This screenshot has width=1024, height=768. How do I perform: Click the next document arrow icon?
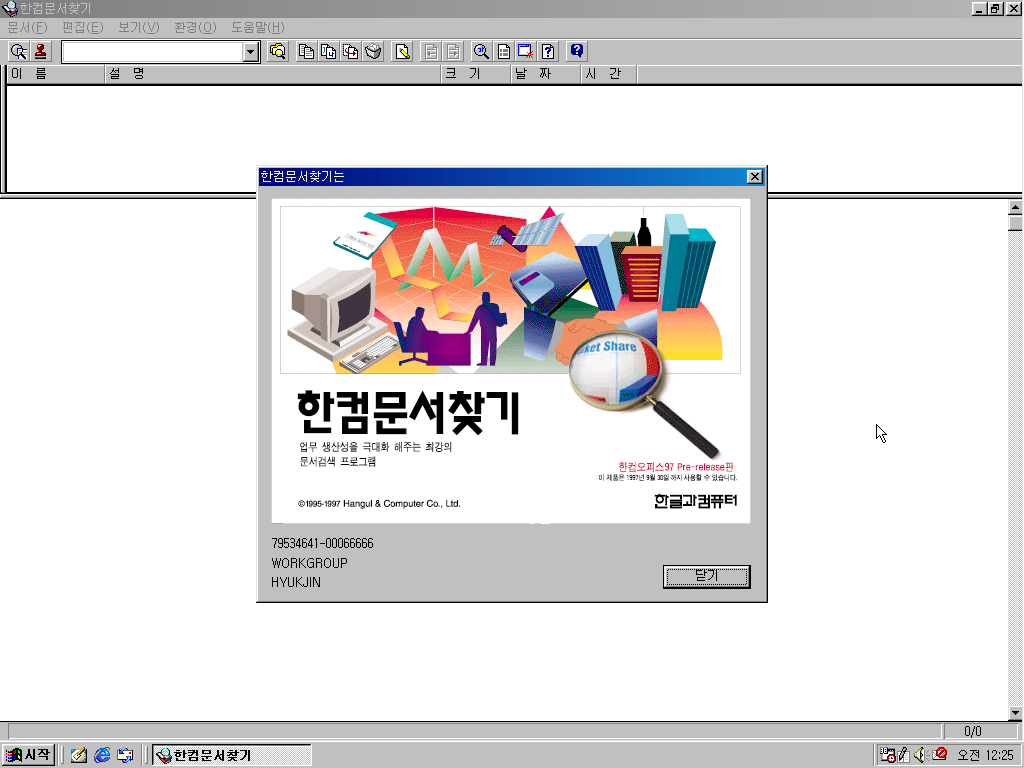pos(453,52)
